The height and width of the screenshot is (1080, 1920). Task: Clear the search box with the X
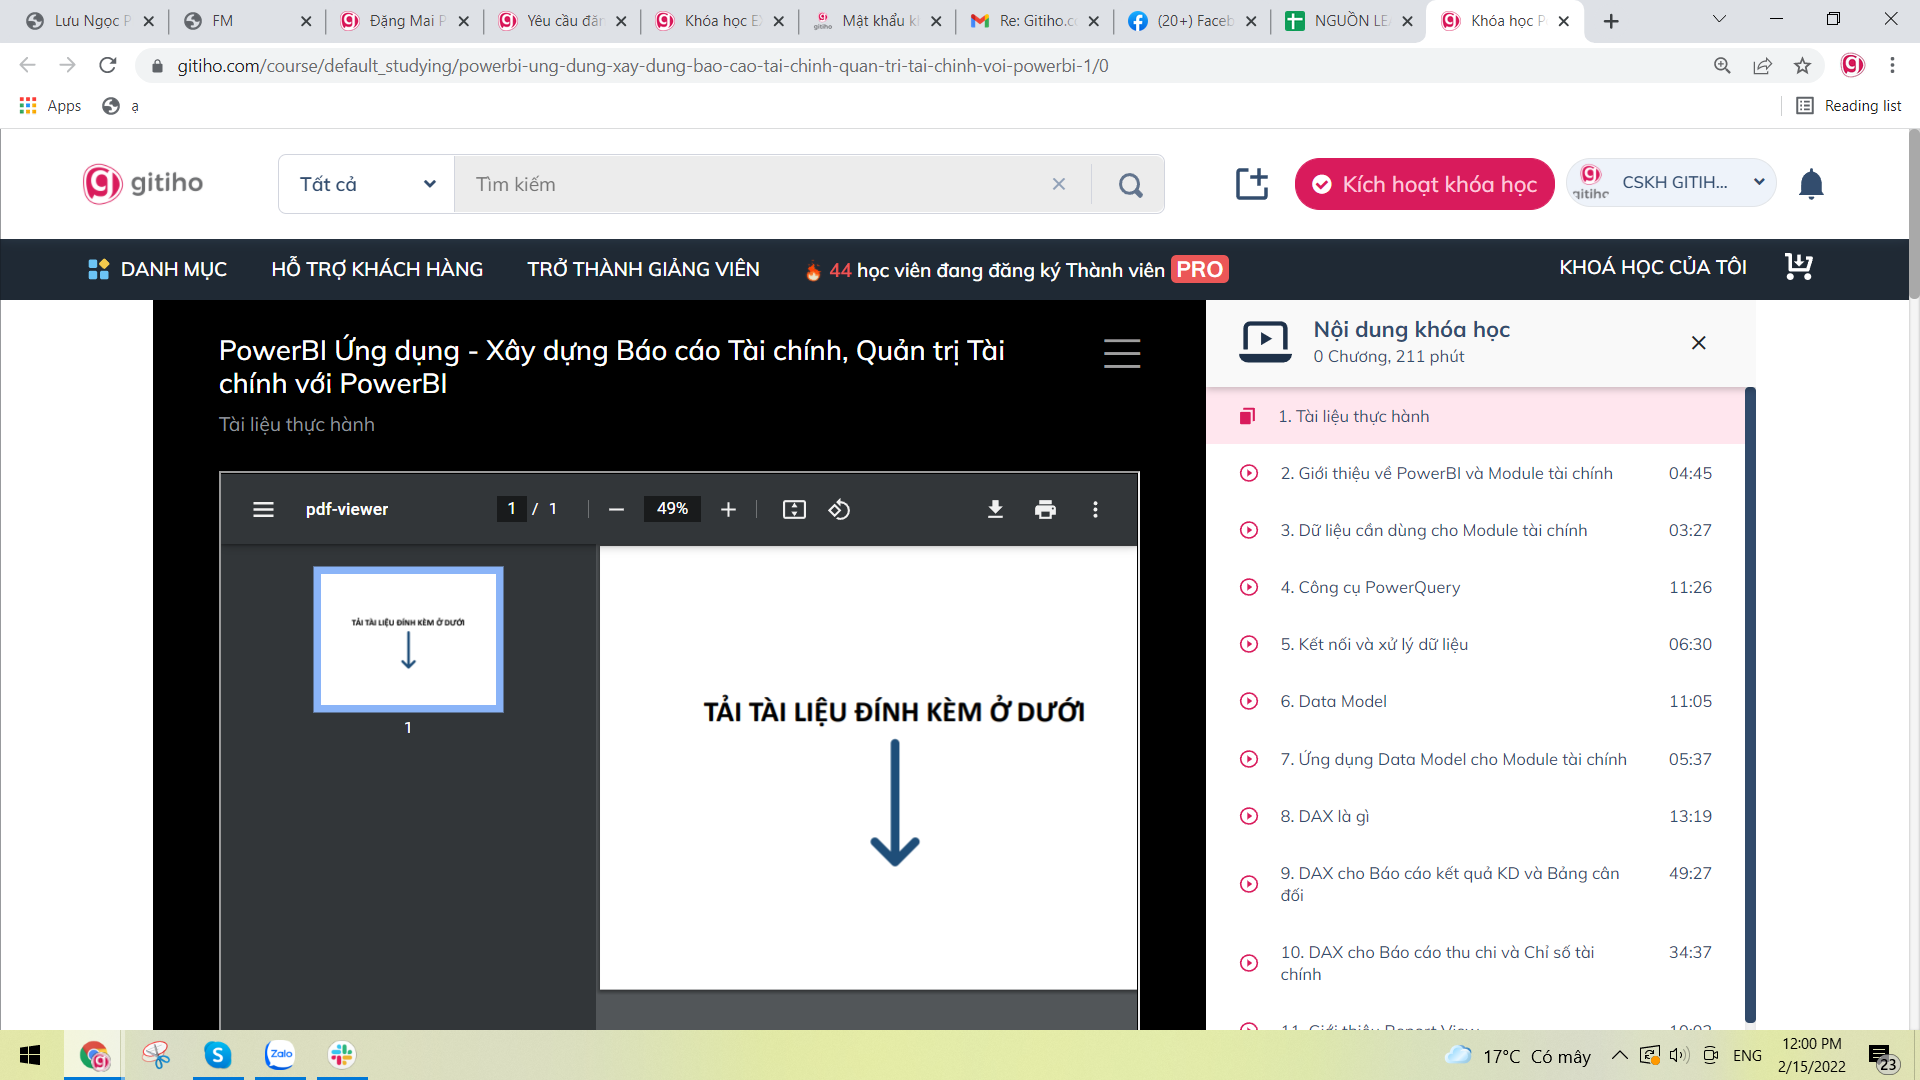1059,184
